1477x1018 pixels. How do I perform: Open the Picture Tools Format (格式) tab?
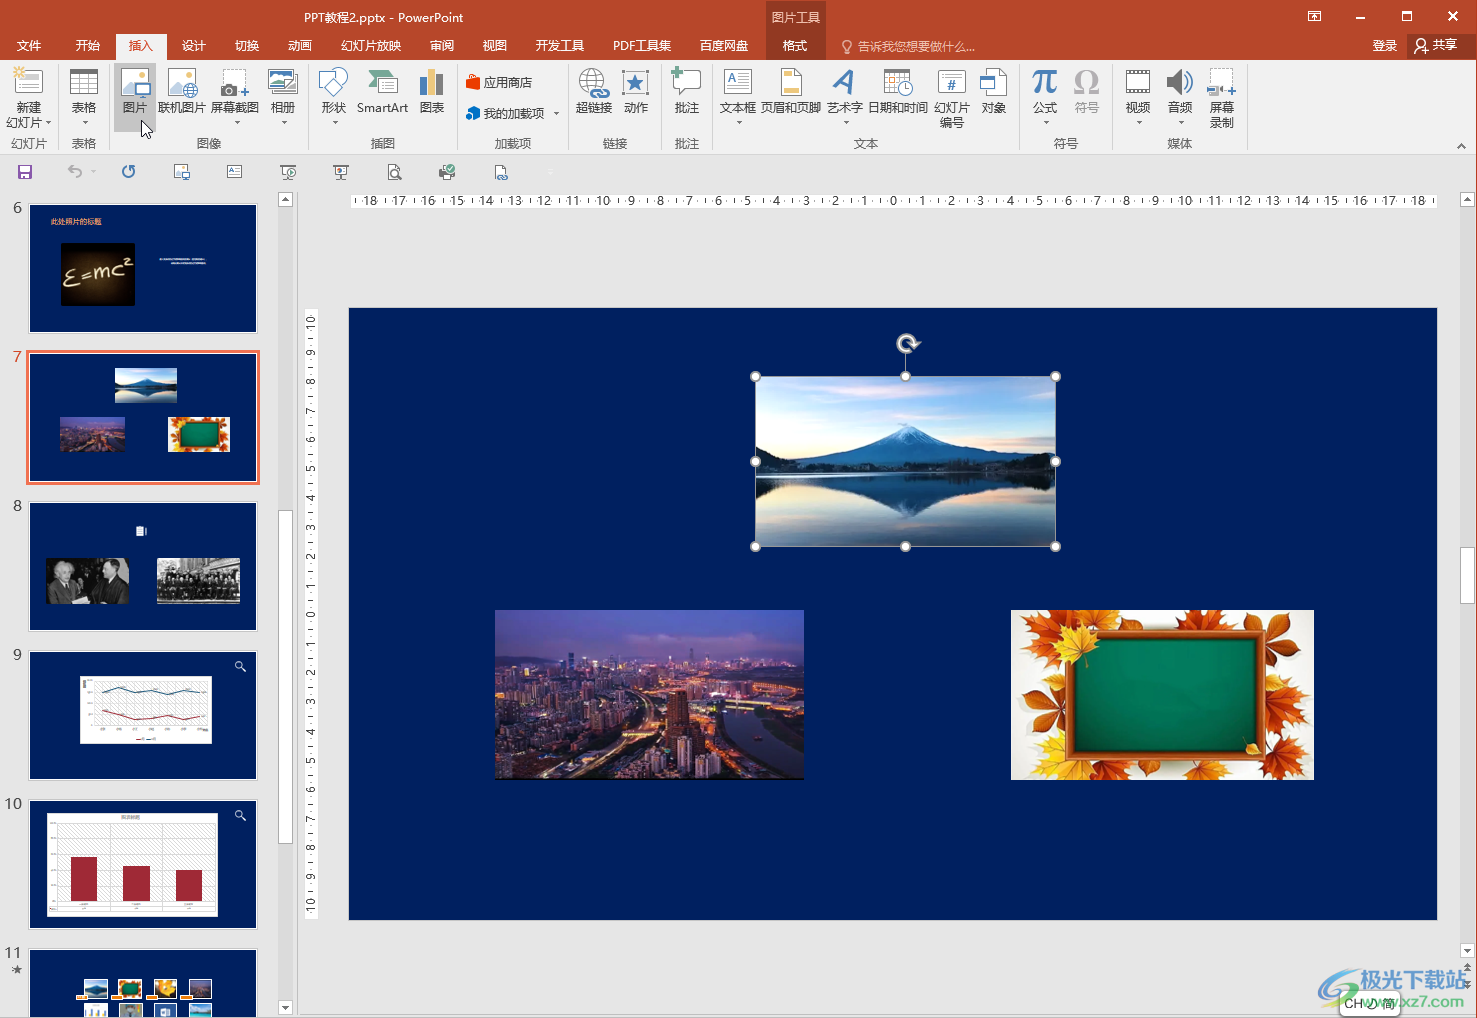pyautogui.click(x=795, y=46)
